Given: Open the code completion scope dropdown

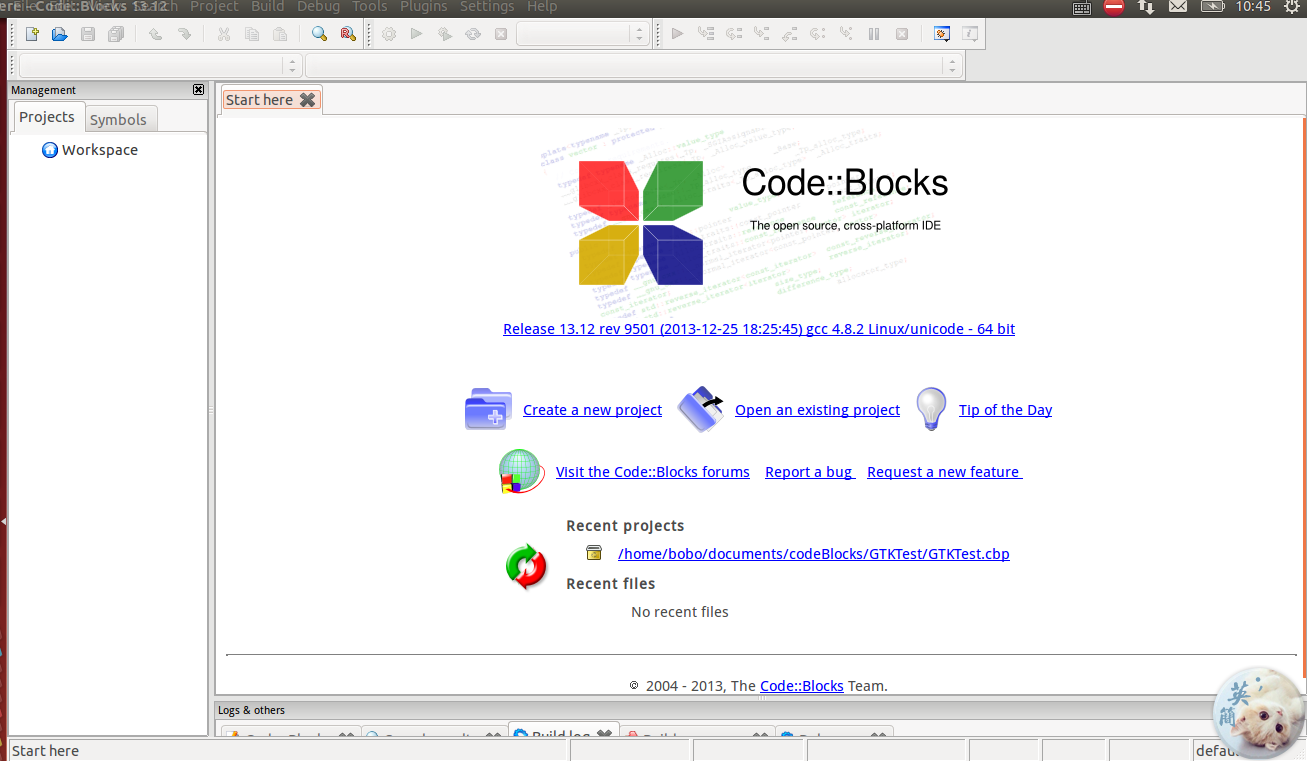Looking at the screenshot, I should tap(160, 66).
